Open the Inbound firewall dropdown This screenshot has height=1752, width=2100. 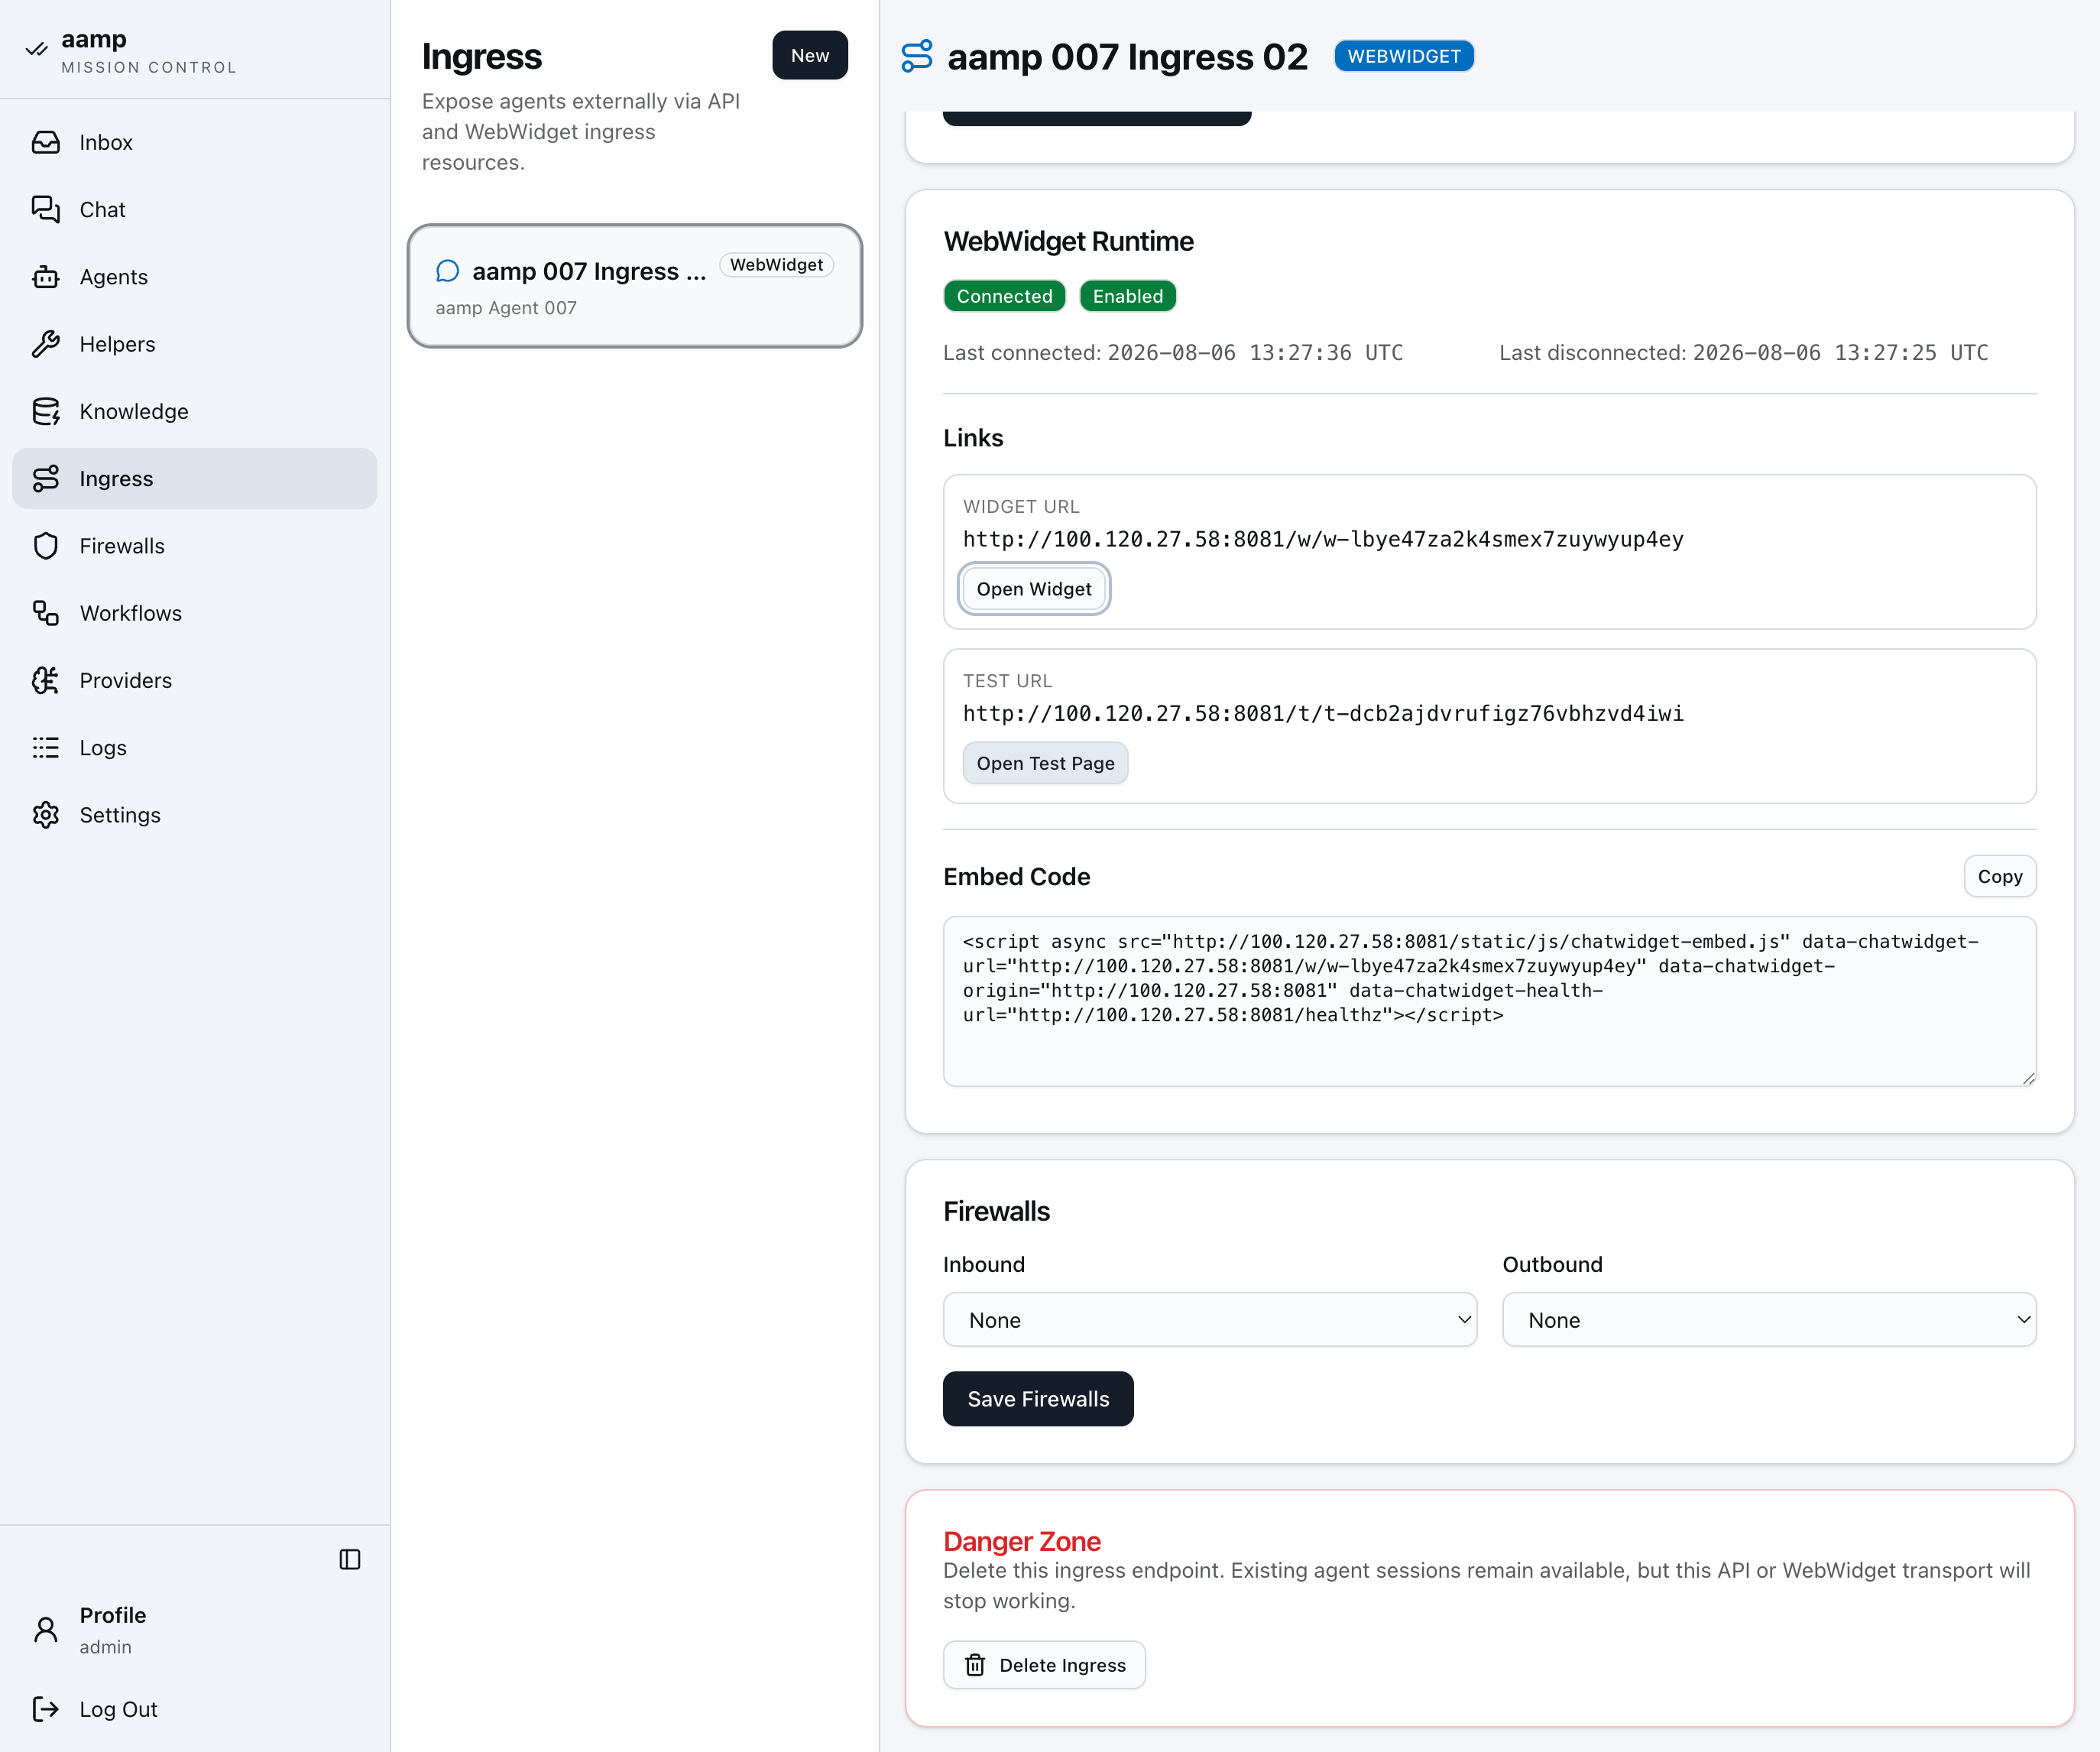[x=1210, y=1320]
